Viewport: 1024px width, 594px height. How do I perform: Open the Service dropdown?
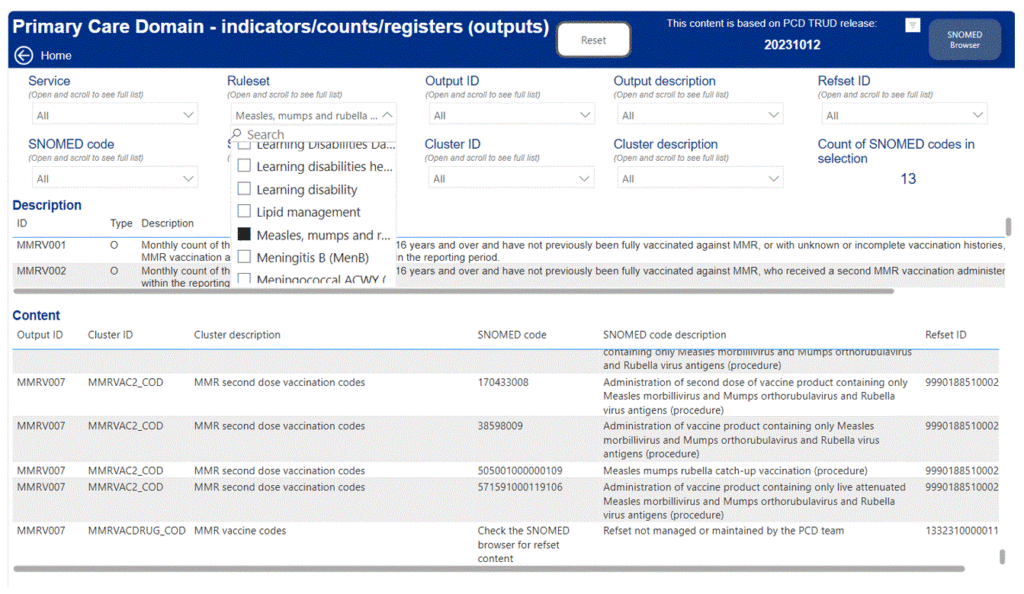(115, 115)
